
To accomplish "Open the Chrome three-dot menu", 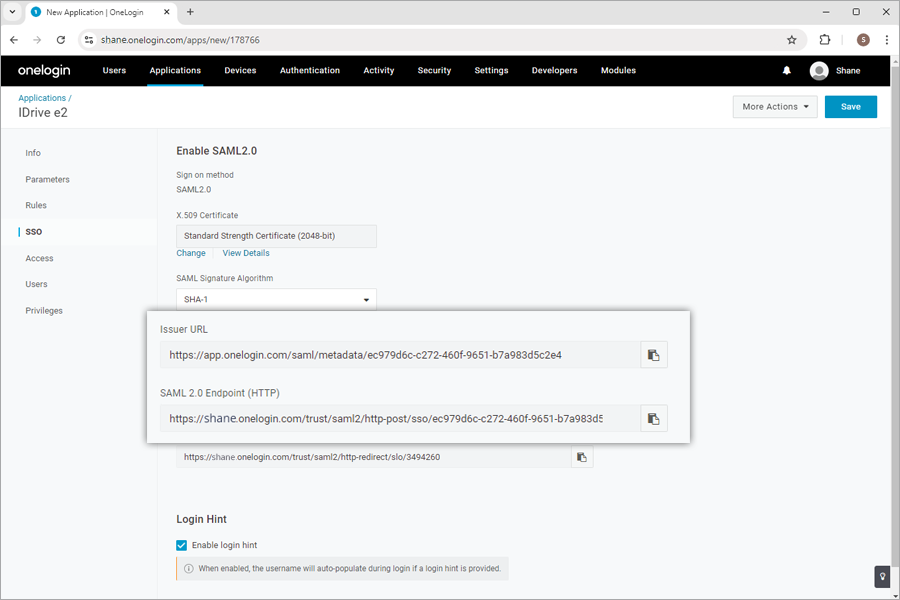I will 887,40.
